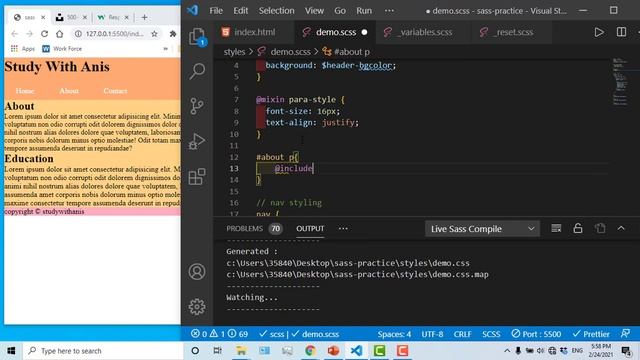Open the Search view in activity bar

click(x=197, y=71)
